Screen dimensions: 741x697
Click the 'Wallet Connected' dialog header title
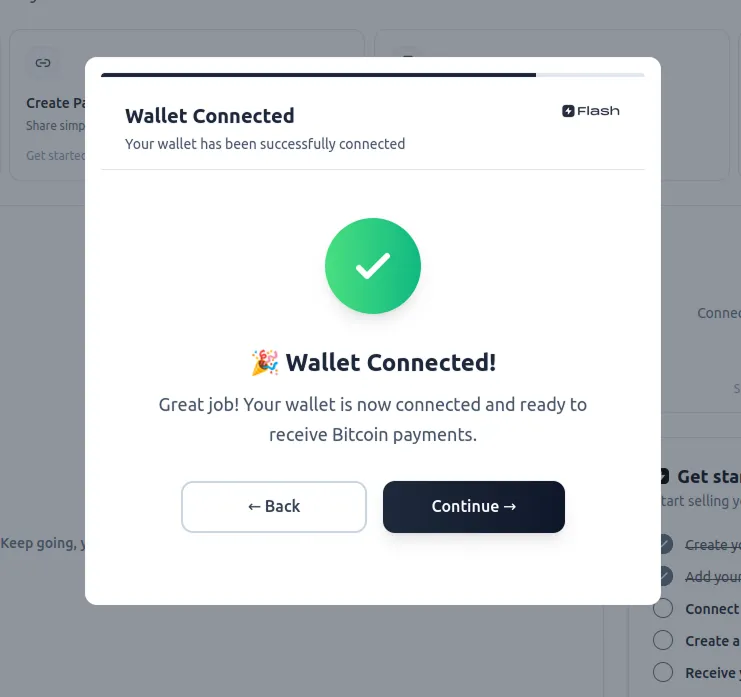209,116
